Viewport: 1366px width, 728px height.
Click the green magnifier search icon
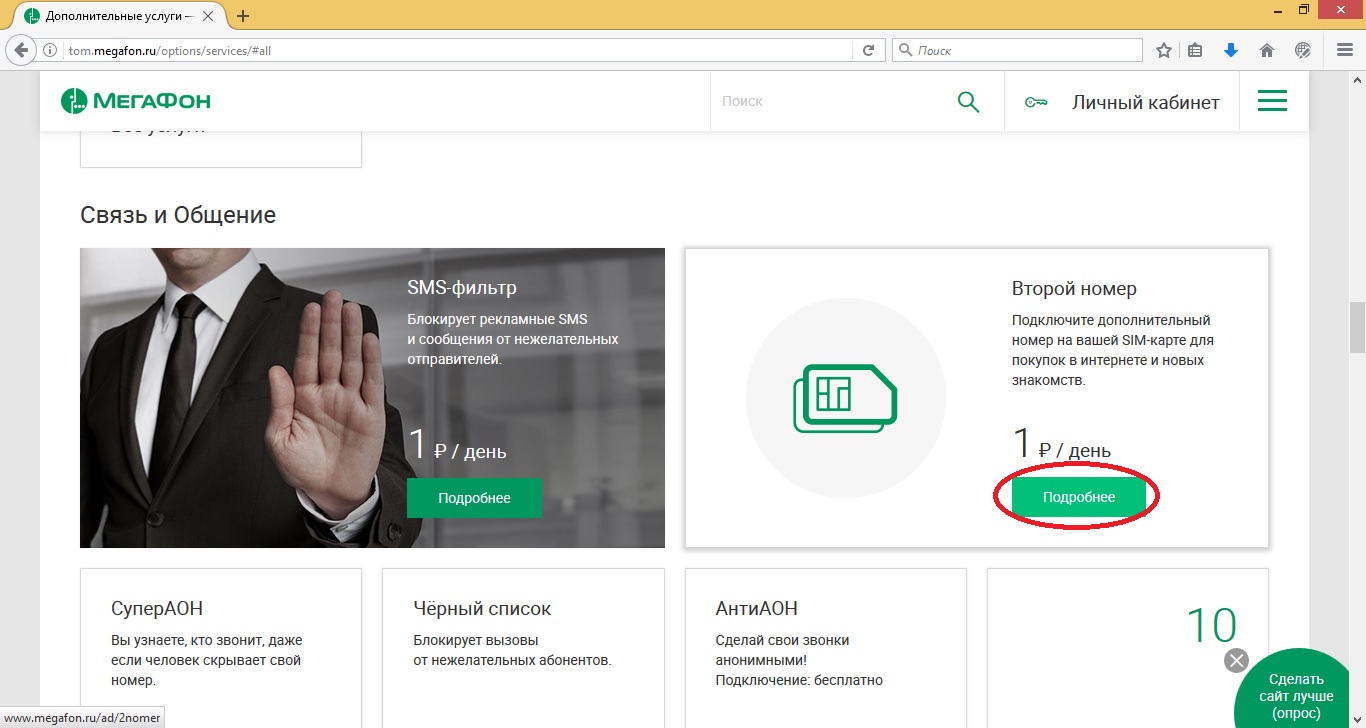pyautogui.click(x=968, y=101)
